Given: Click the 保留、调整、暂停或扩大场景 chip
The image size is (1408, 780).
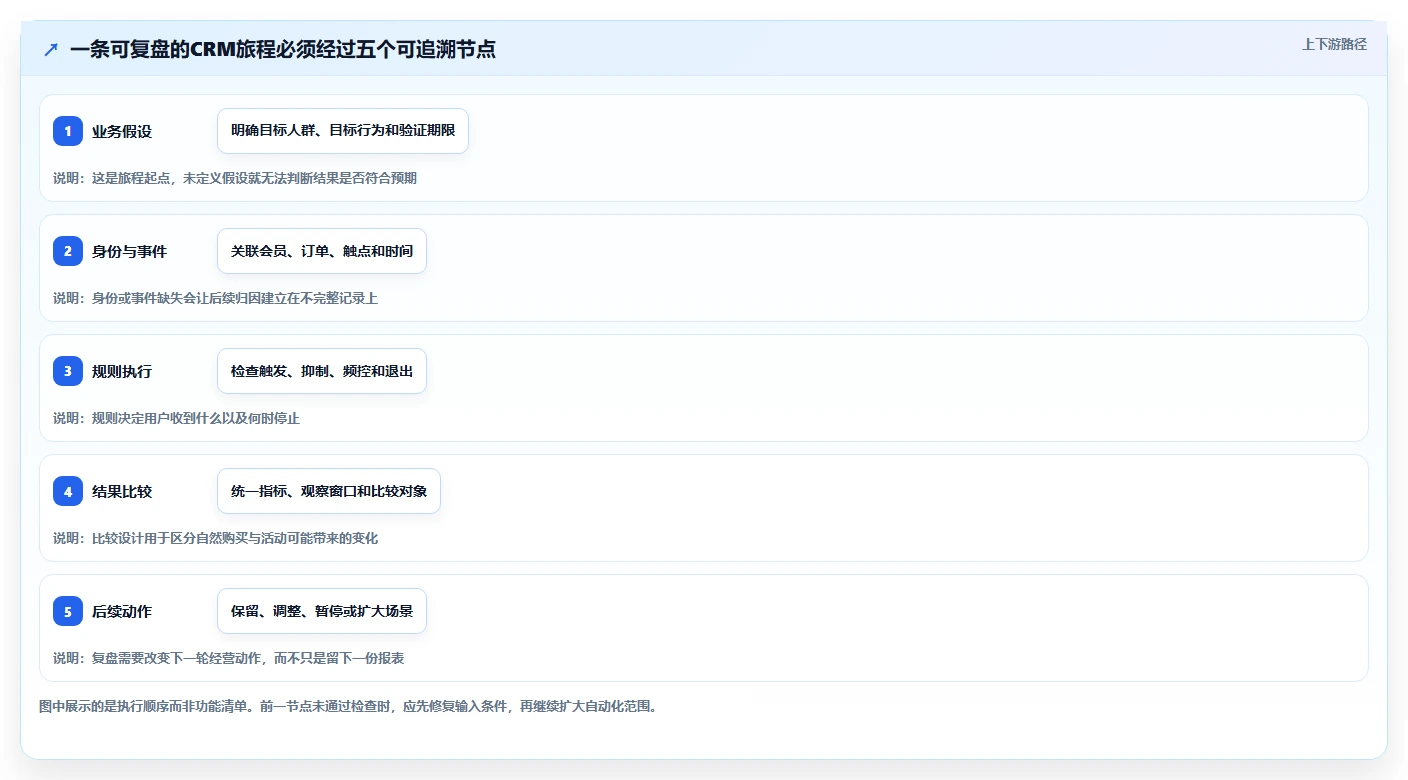Looking at the screenshot, I should [x=322, y=611].
